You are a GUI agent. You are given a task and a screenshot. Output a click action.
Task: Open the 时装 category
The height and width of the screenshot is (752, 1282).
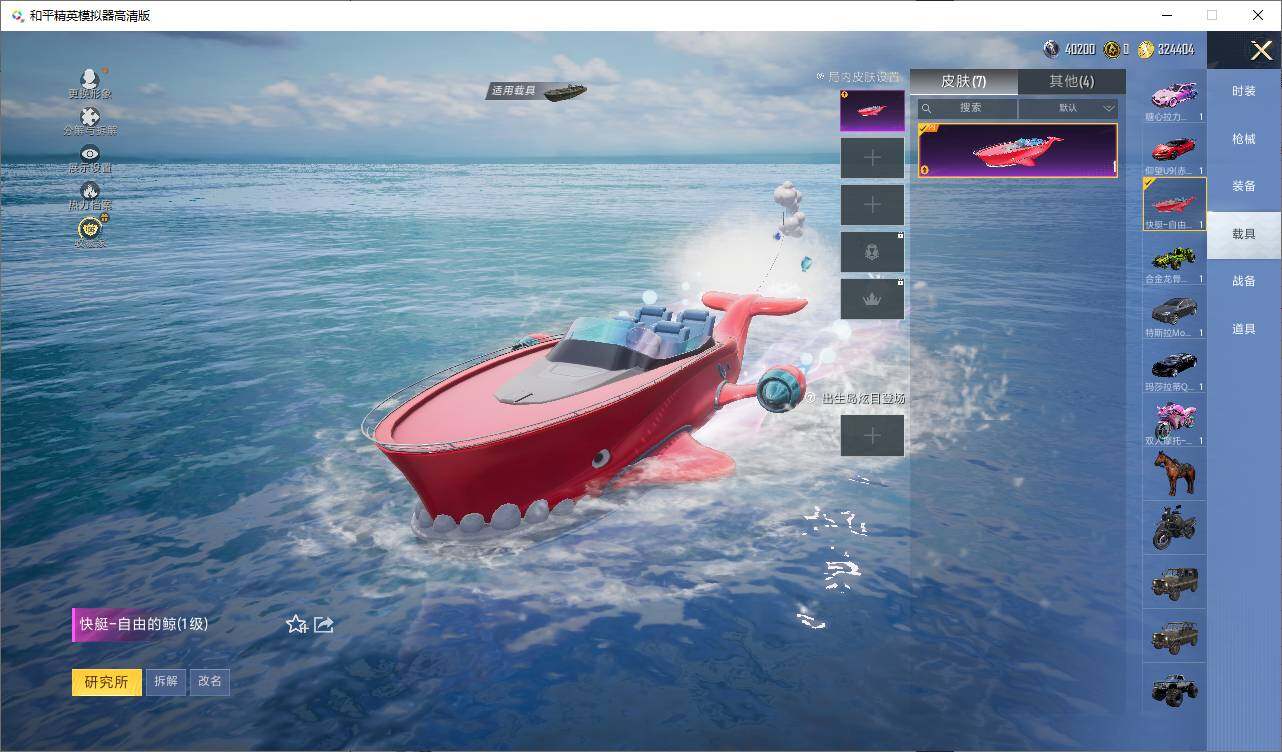[1243, 91]
